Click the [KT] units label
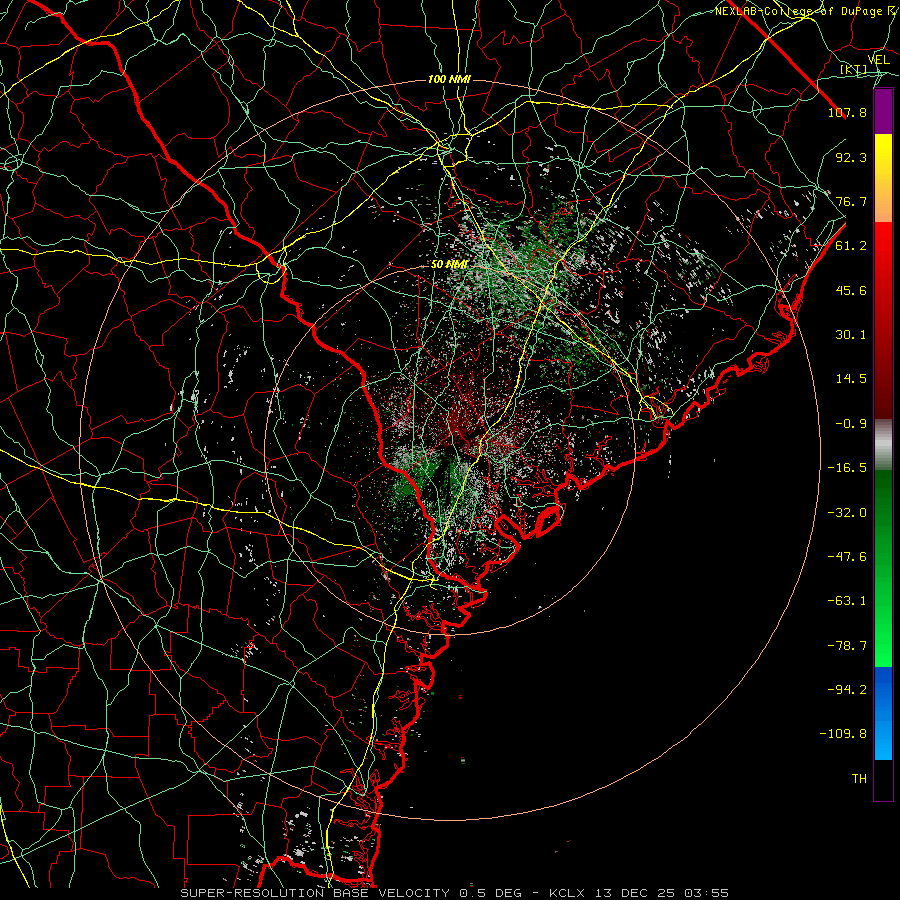 click(854, 69)
